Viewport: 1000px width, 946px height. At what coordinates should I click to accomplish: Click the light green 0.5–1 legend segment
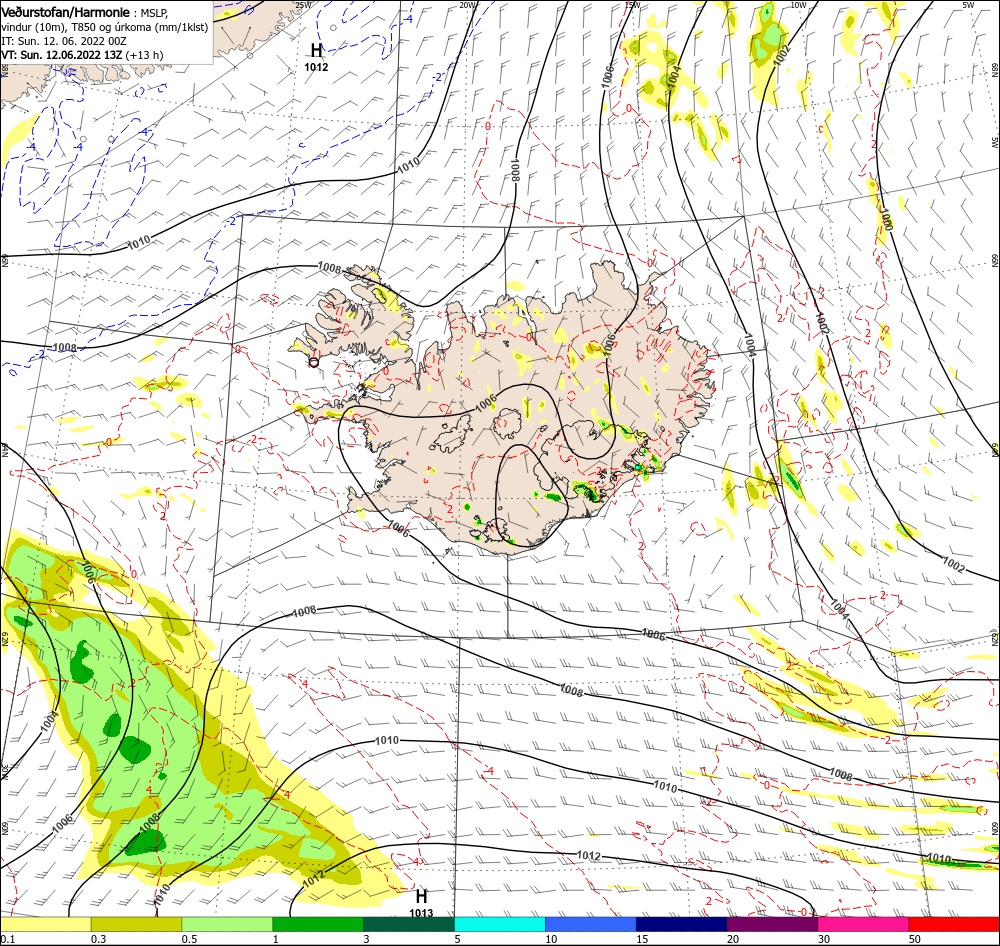click(x=227, y=924)
